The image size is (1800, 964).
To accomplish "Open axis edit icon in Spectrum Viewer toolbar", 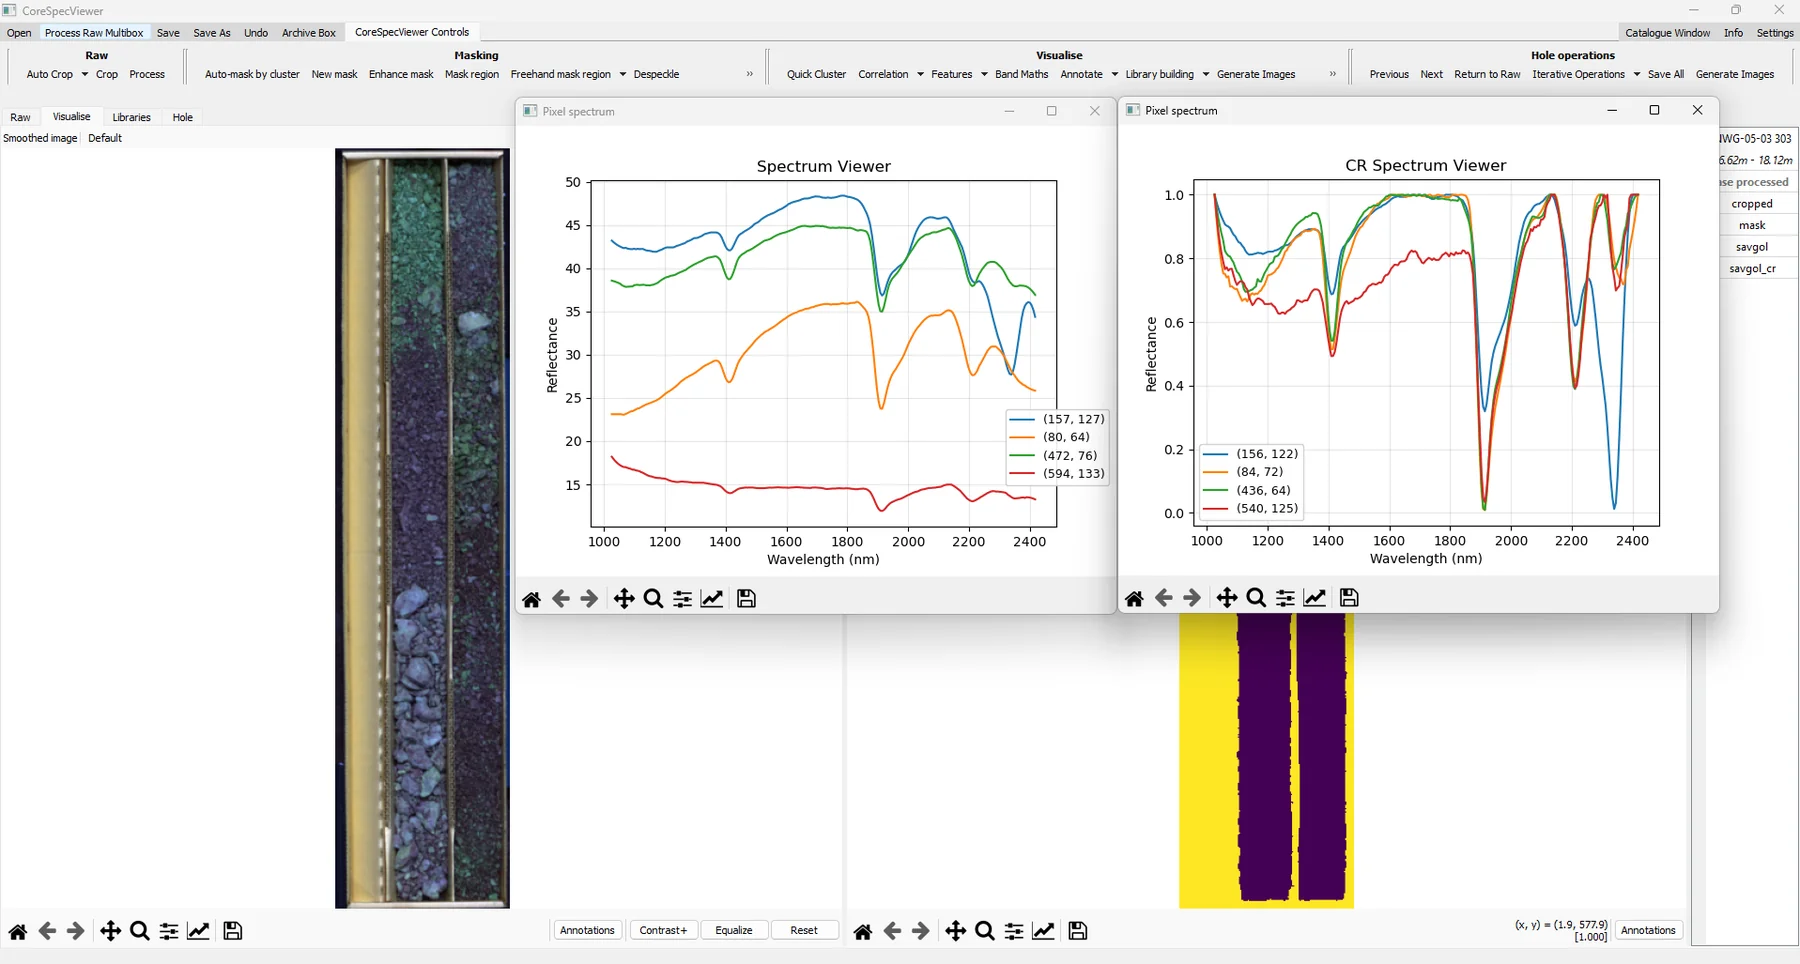I will pos(712,599).
